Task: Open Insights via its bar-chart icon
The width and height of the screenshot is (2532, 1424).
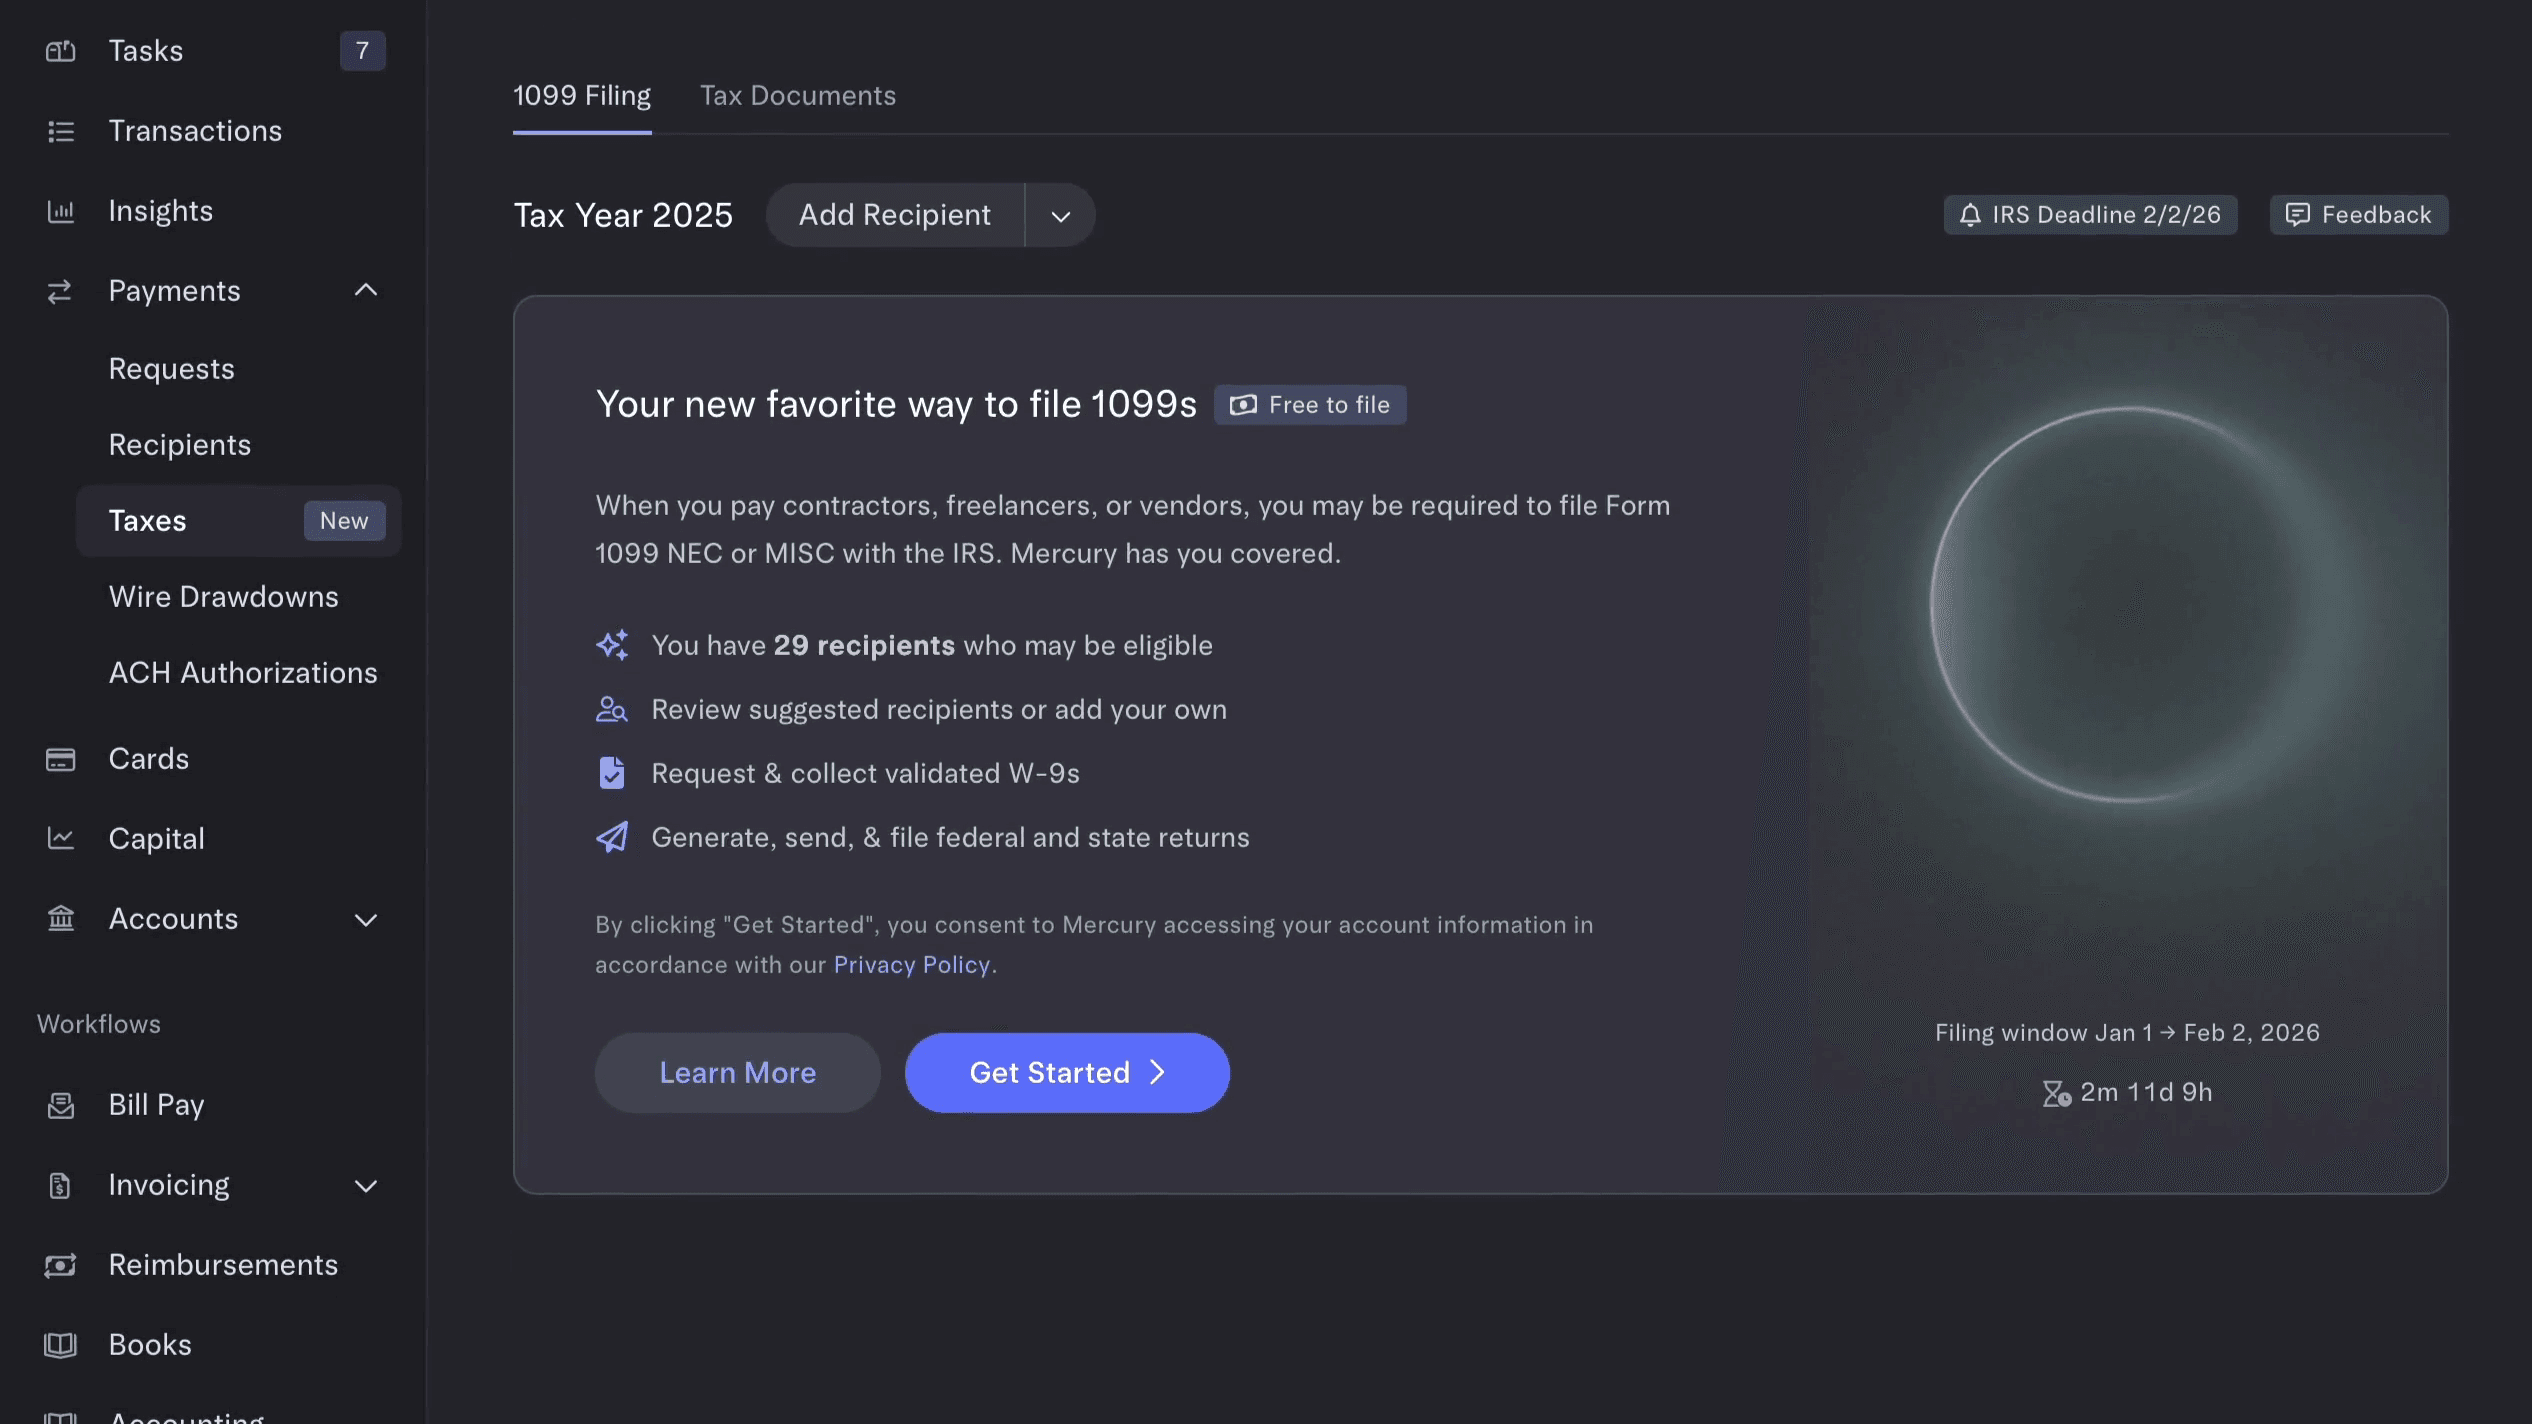Action: (60, 211)
